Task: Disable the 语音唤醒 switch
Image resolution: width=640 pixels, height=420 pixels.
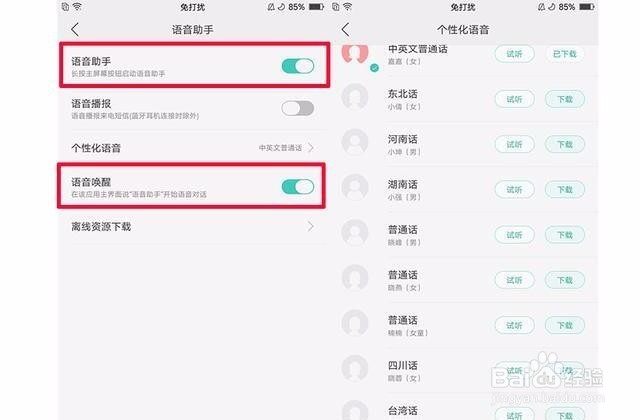Action: point(298,187)
